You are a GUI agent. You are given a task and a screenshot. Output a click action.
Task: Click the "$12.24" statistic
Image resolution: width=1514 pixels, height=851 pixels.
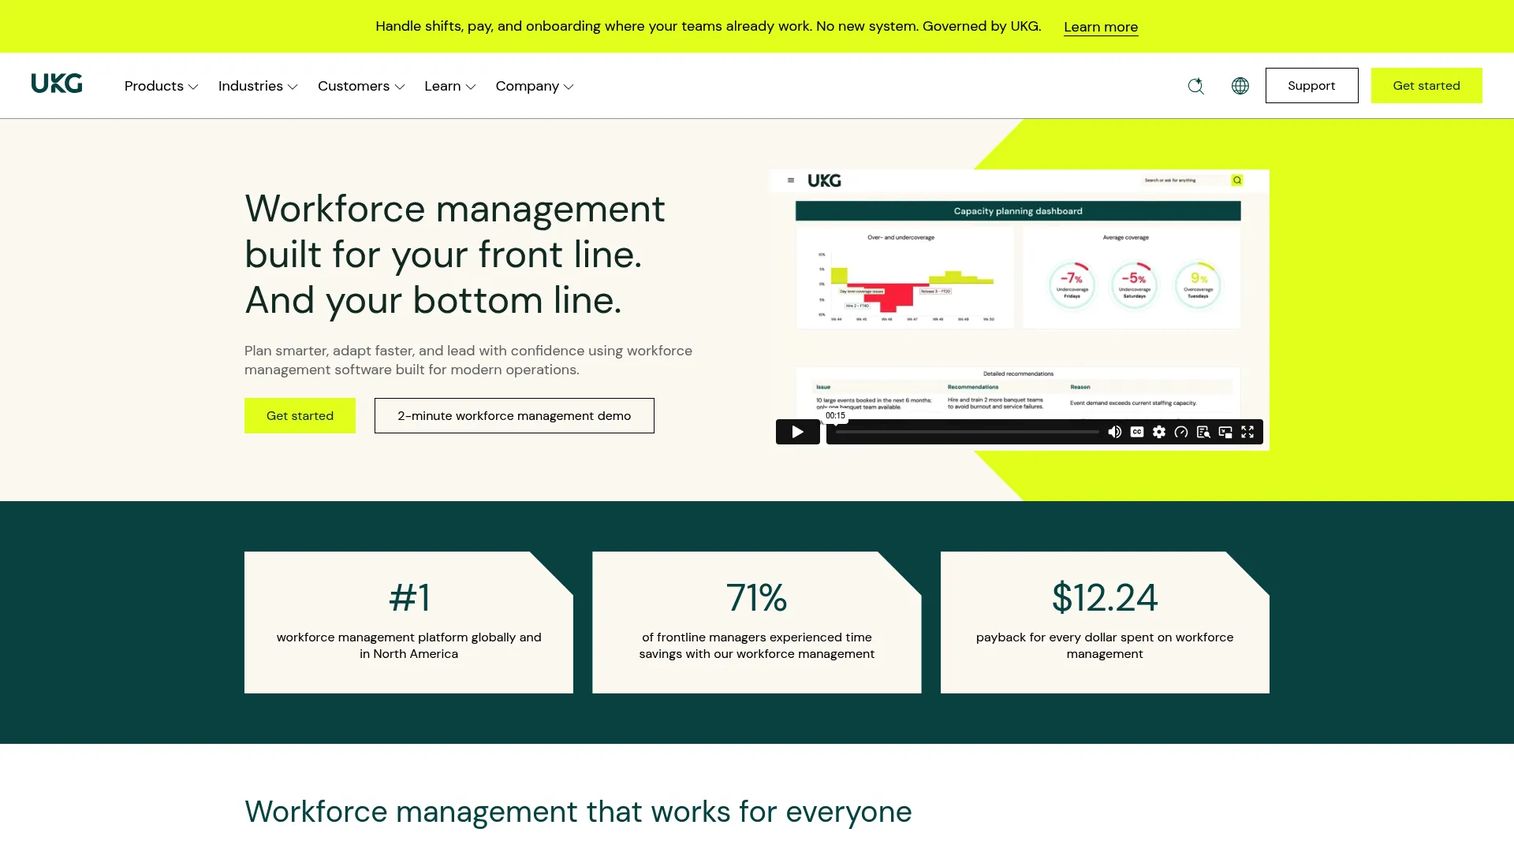(1104, 597)
